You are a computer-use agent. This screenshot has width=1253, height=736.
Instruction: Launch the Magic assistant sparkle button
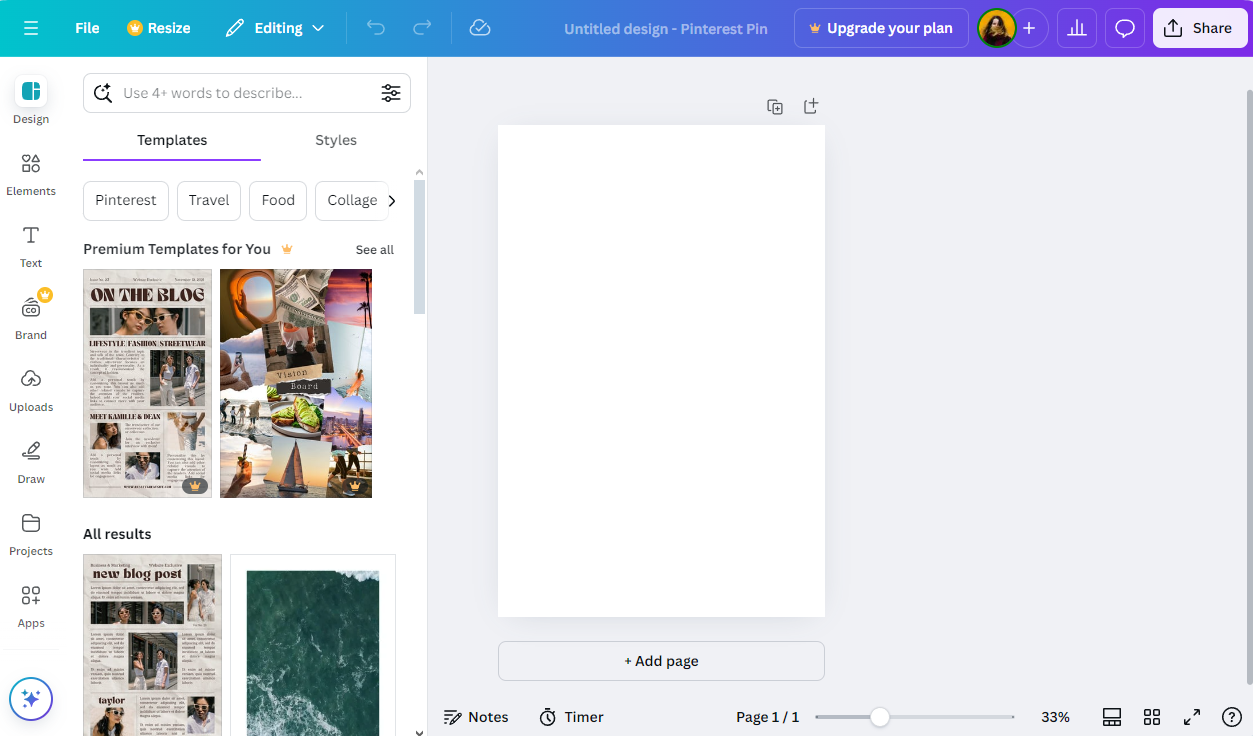[31, 698]
